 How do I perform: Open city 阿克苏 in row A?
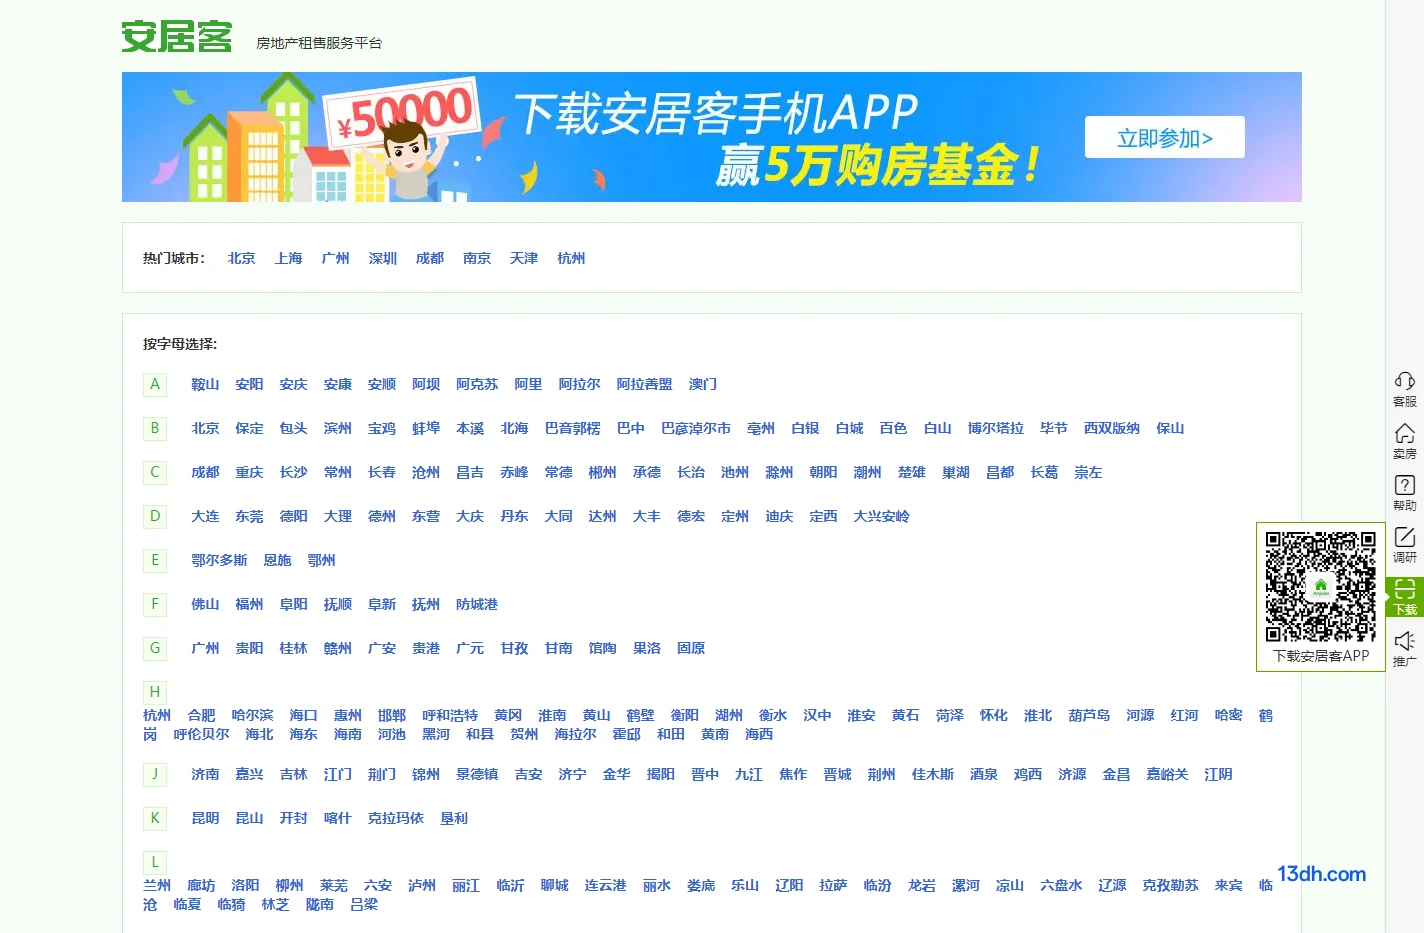[476, 384]
